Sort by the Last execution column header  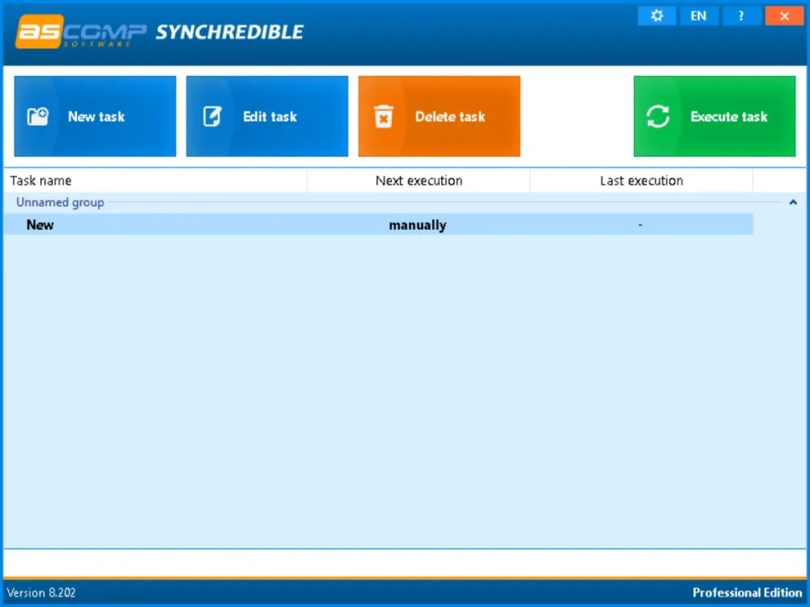click(641, 180)
